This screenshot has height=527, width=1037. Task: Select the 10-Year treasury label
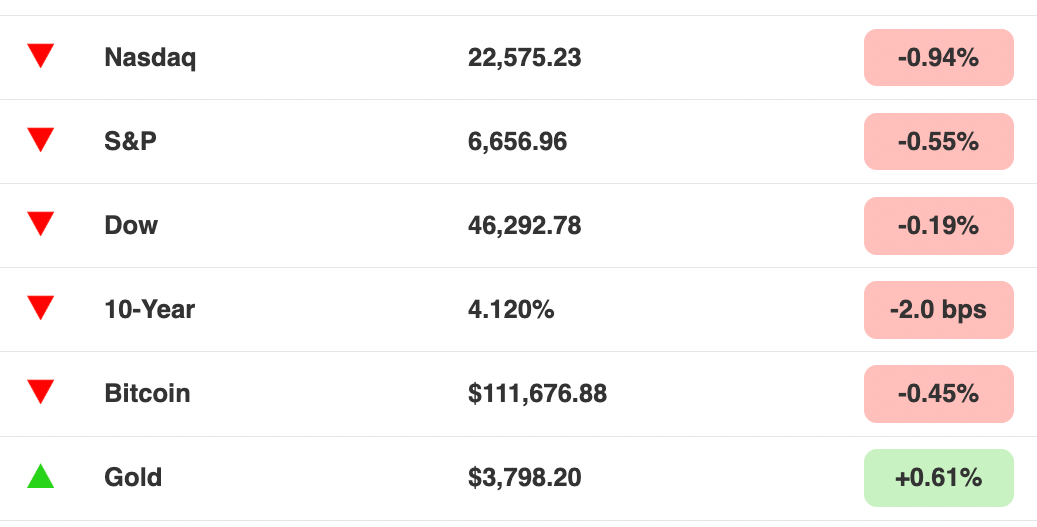pyautogui.click(x=149, y=309)
